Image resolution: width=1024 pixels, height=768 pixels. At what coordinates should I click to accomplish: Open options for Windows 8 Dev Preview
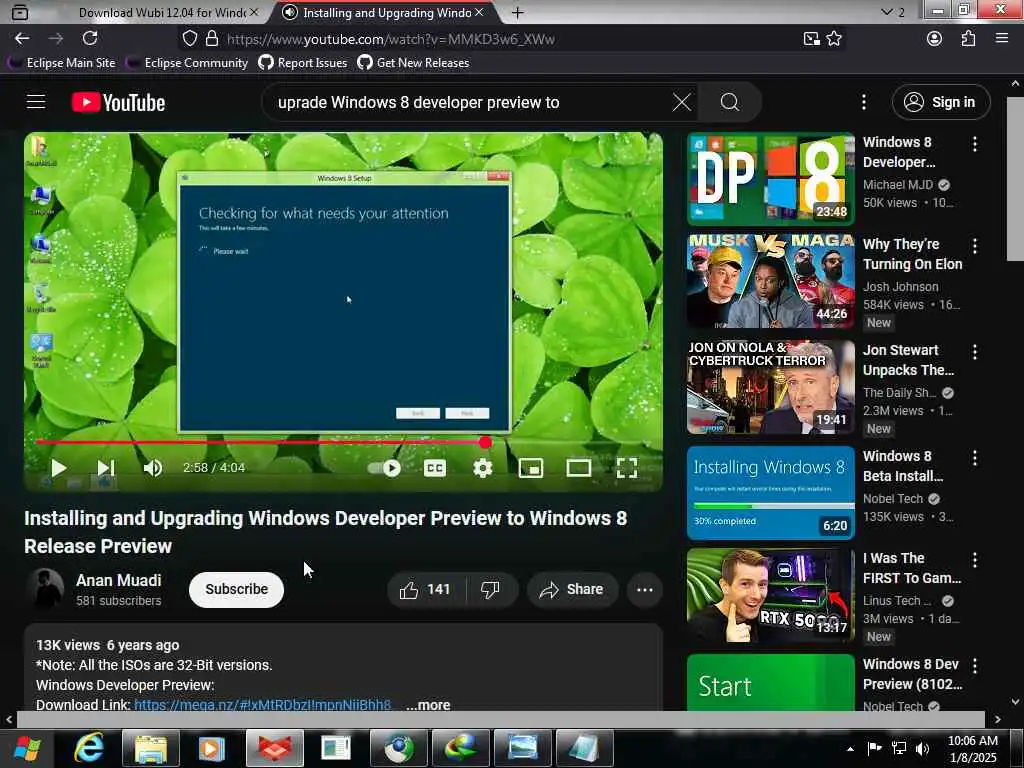(974, 665)
